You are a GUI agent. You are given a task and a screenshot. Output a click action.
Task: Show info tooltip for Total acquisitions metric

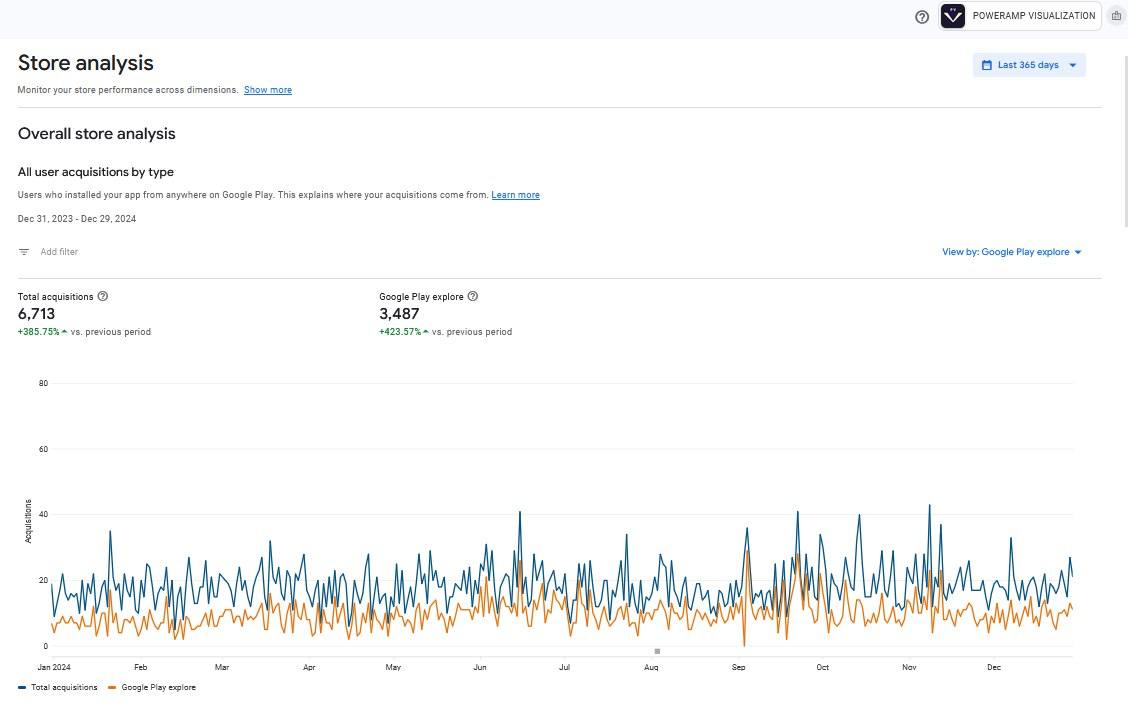[103, 296]
